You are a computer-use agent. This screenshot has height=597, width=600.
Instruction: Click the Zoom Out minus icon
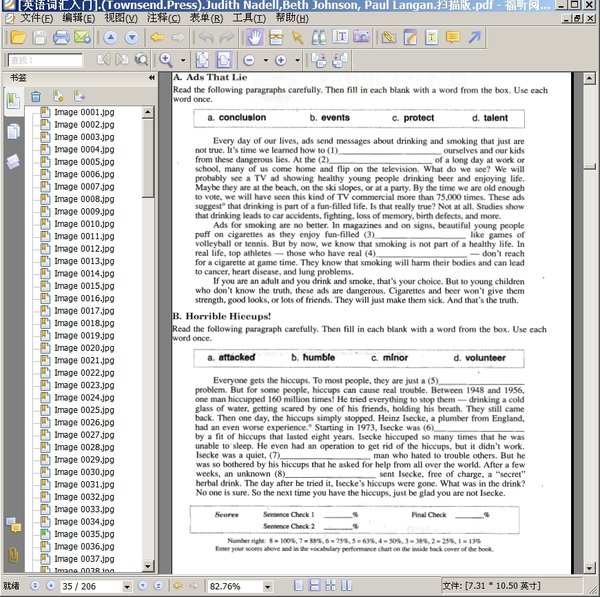click(x=249, y=60)
